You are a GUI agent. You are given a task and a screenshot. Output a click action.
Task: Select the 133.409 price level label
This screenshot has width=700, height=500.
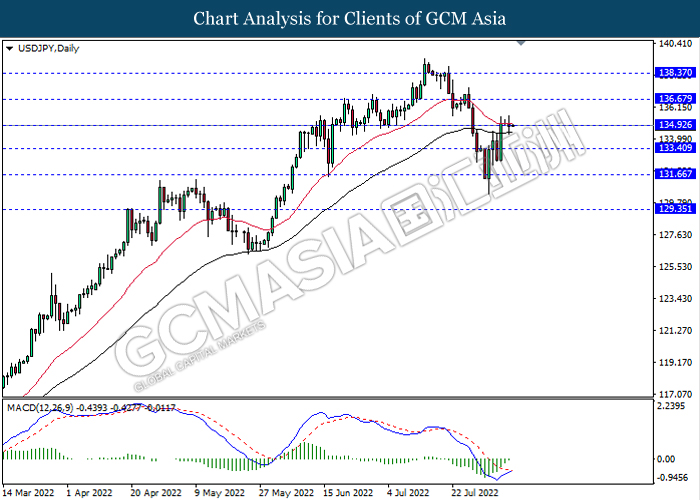click(x=675, y=148)
